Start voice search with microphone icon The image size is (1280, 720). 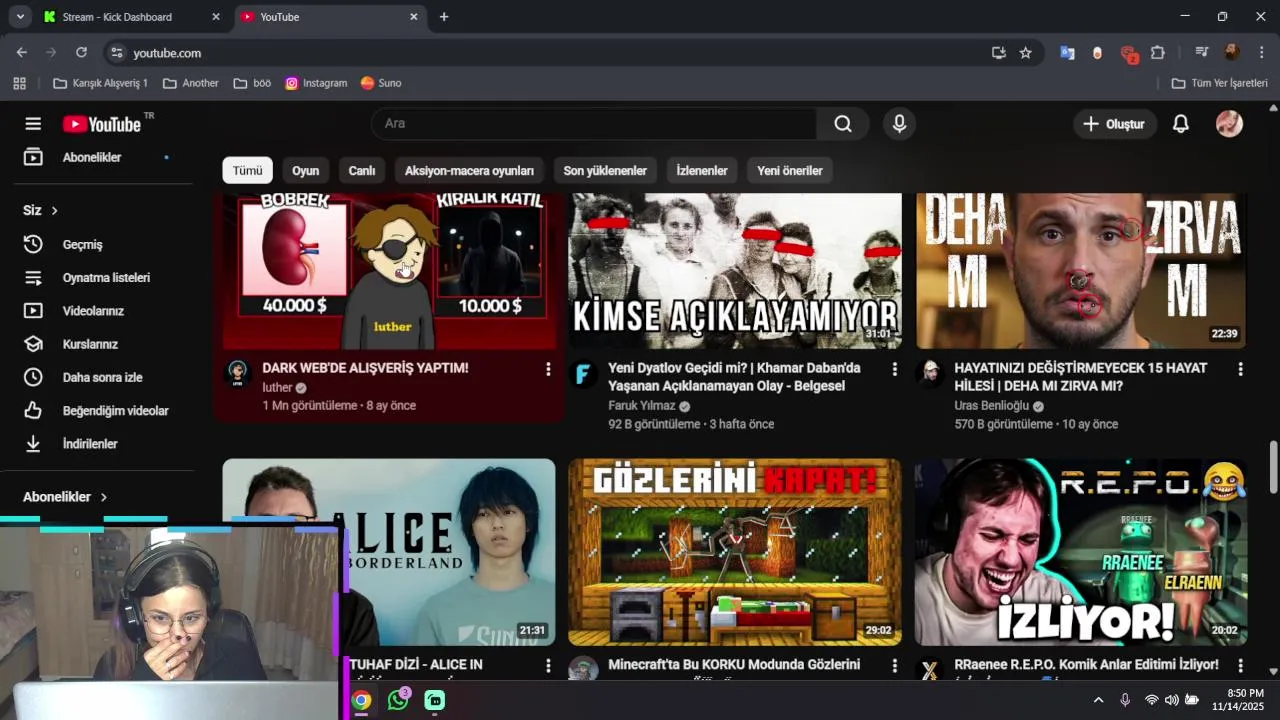click(899, 124)
